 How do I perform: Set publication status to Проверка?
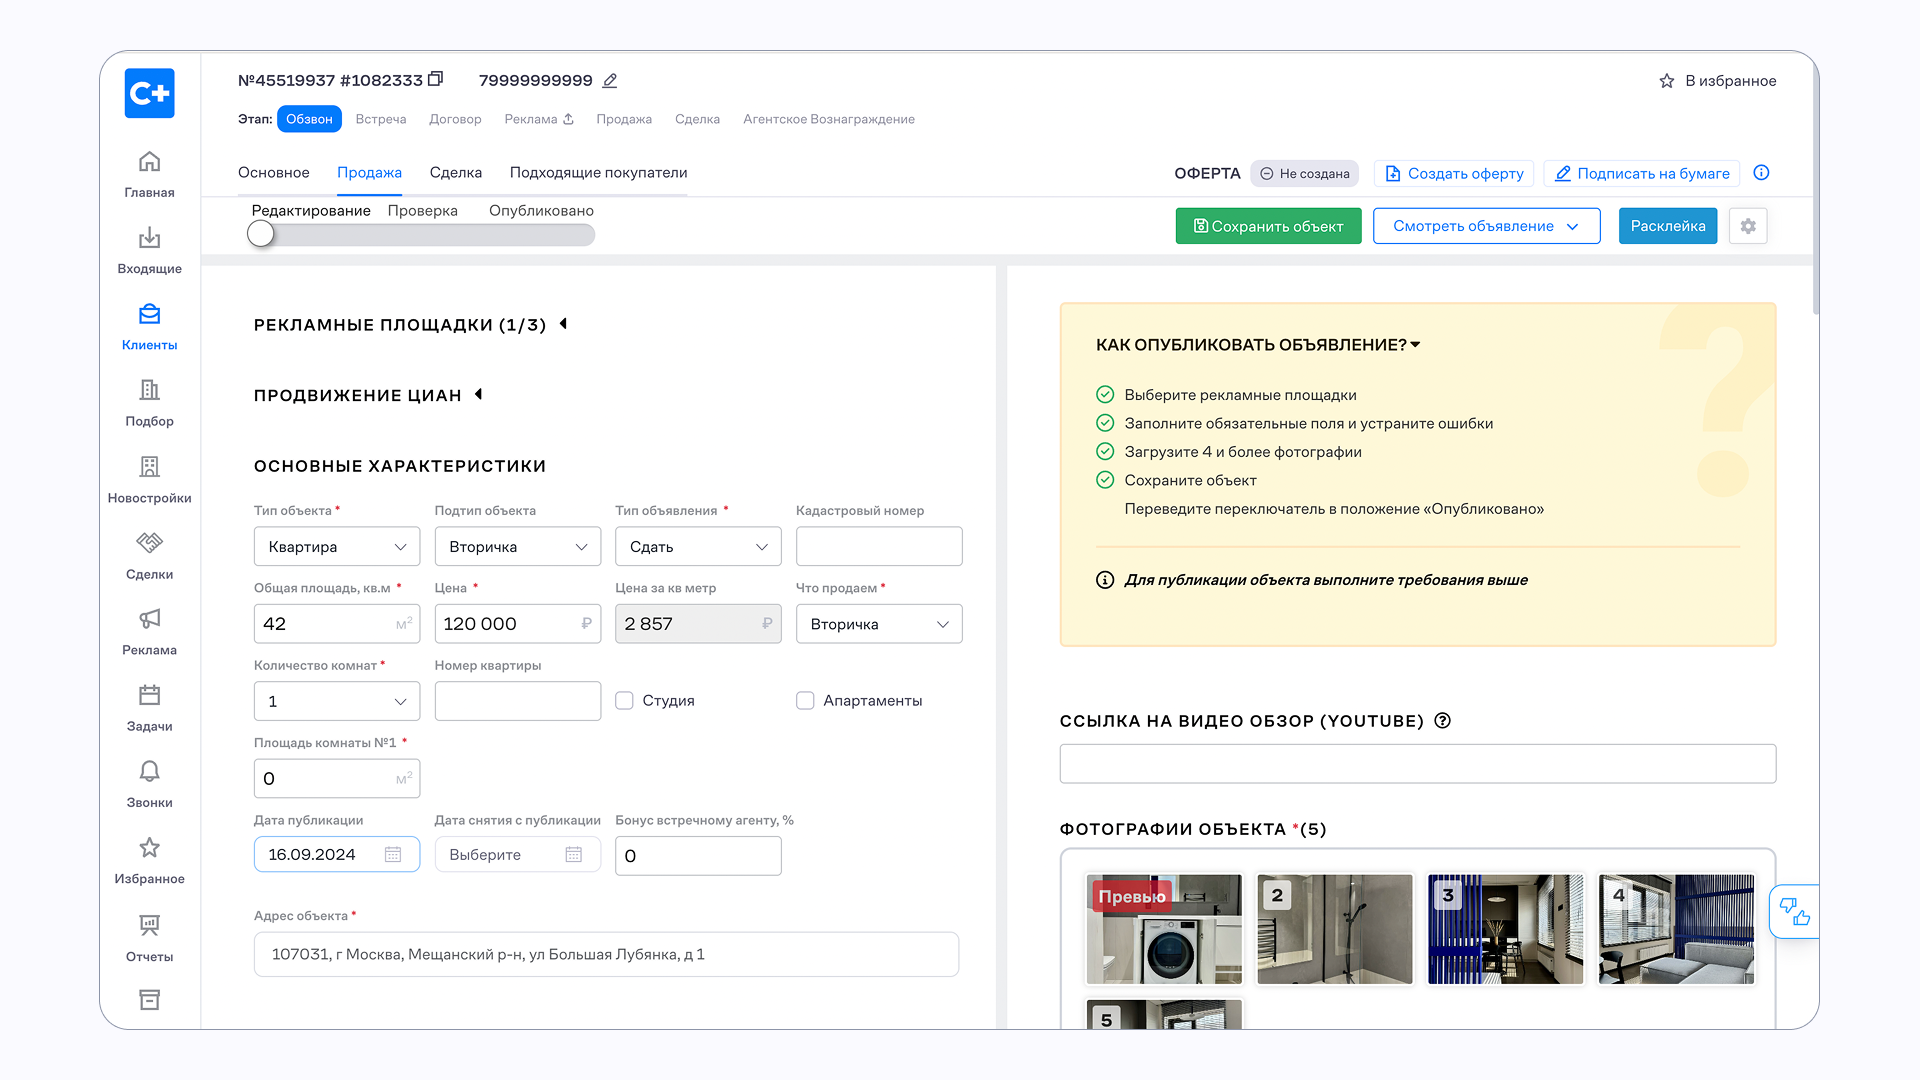point(423,211)
